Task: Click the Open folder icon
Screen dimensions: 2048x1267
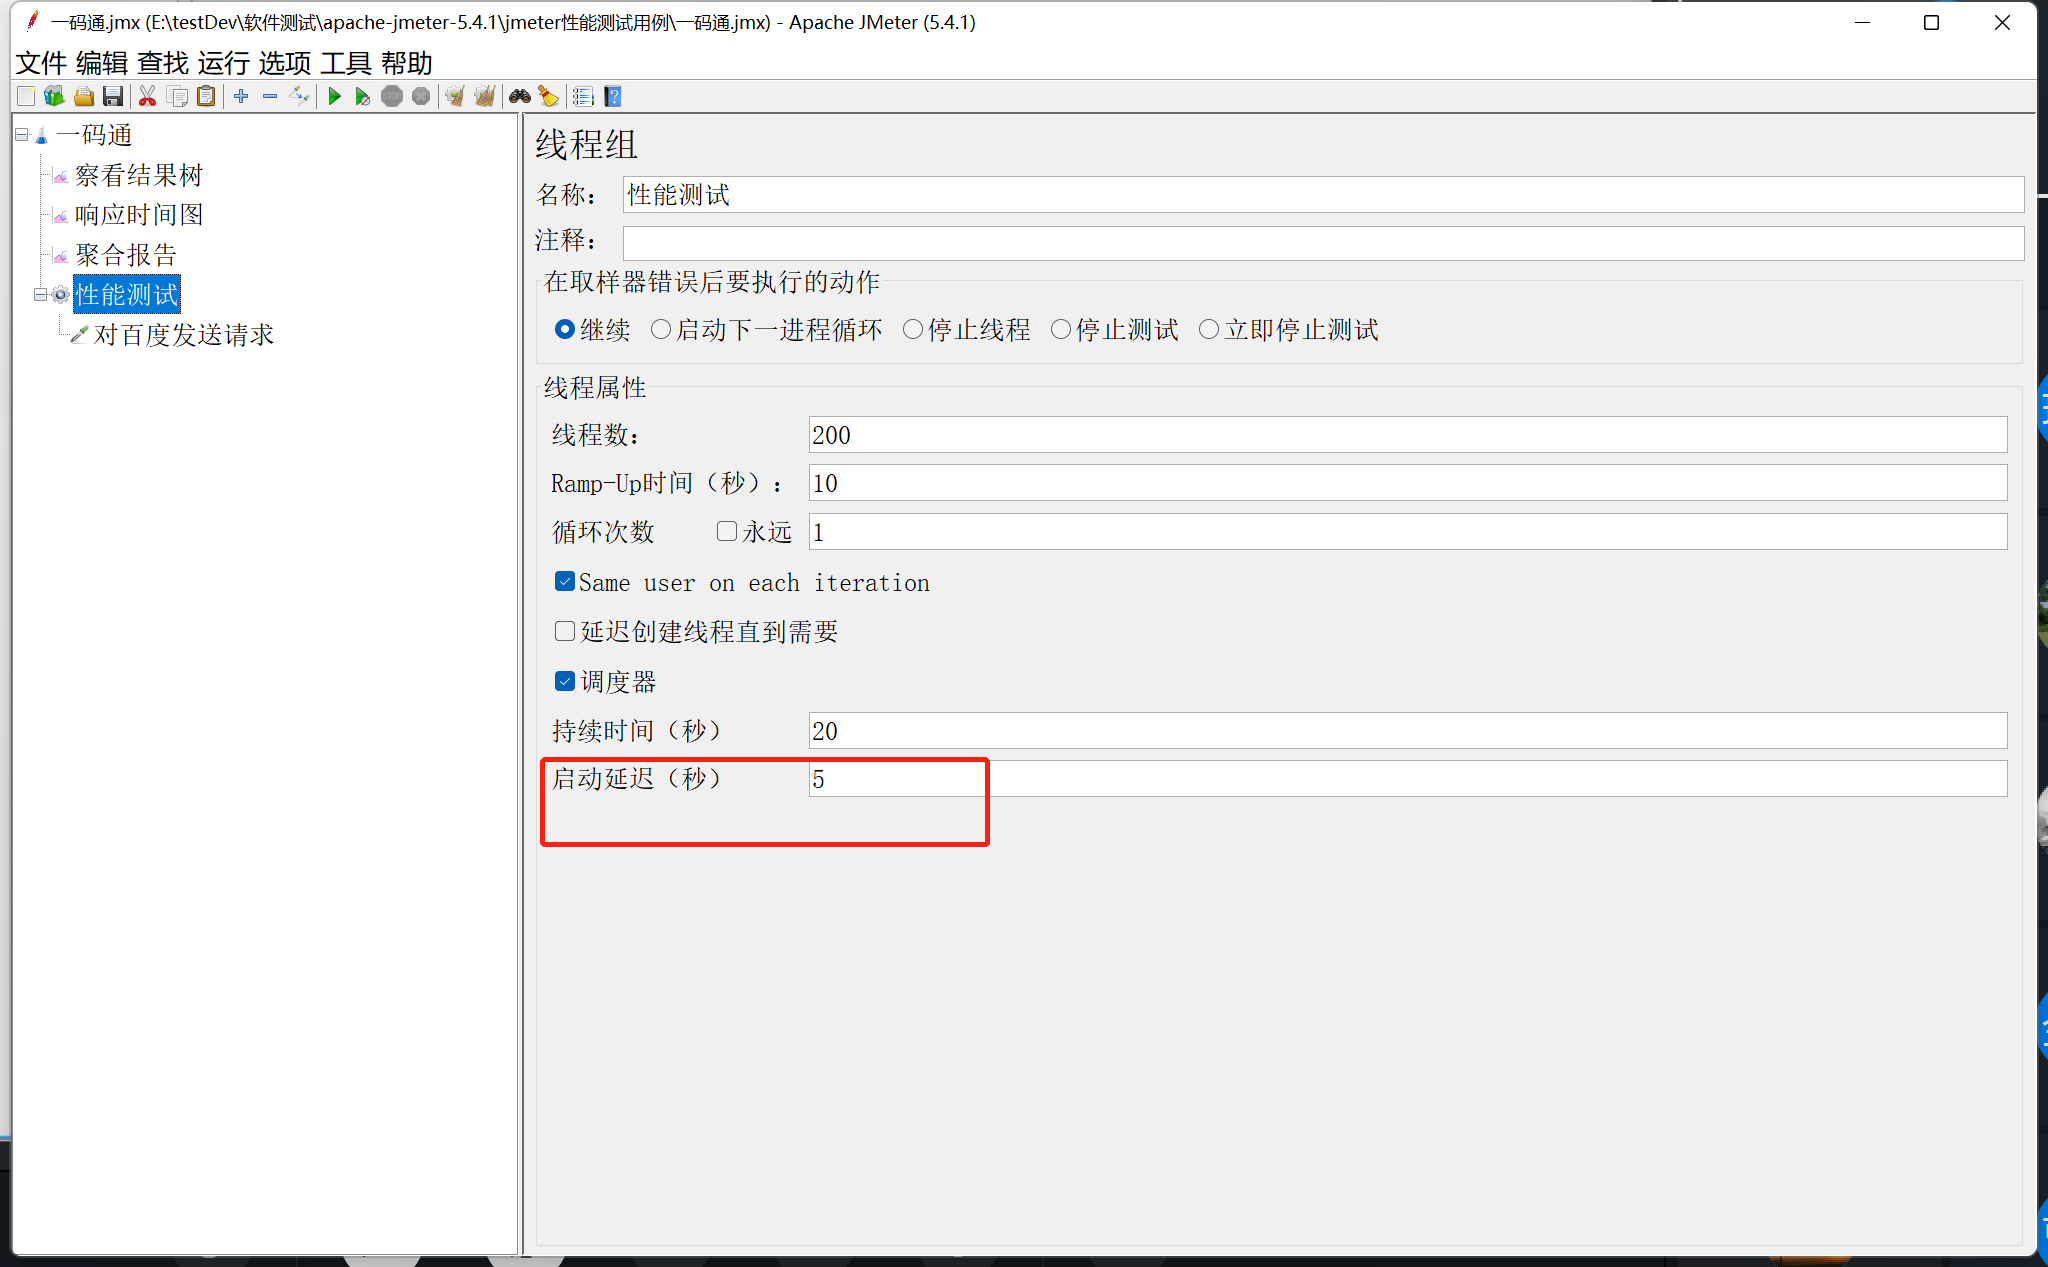Action: click(x=84, y=96)
